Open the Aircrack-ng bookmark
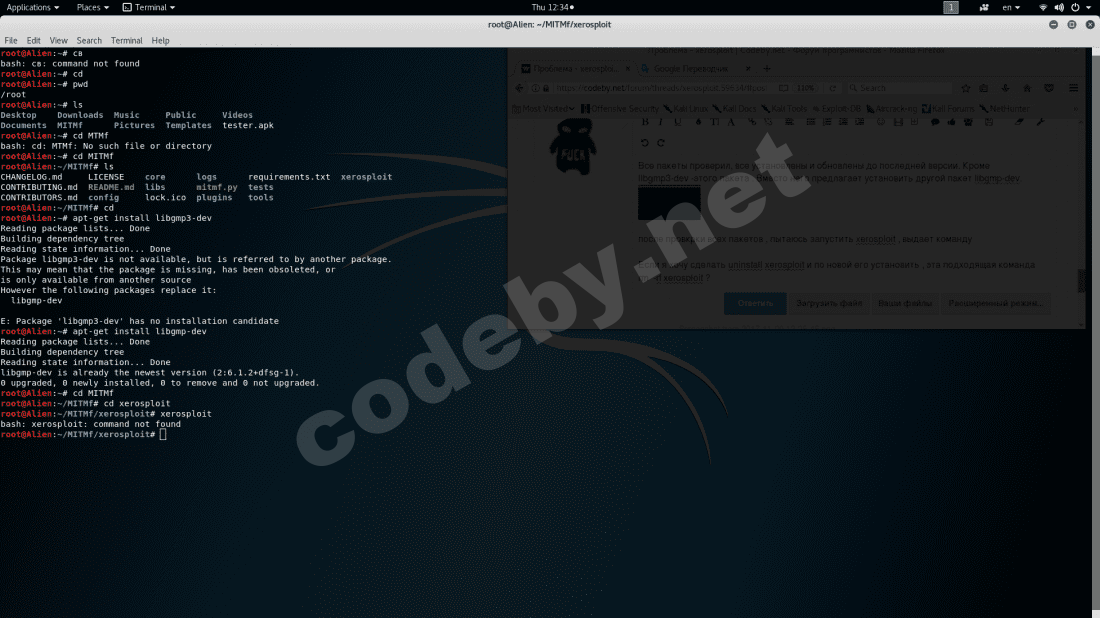 click(892, 109)
